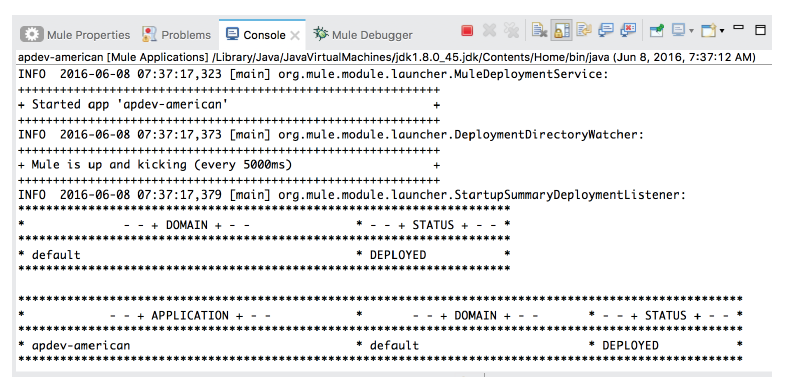Image resolution: width=803 pixels, height=382 pixels.
Task: Toggle Scroll Lock on the console
Action: click(561, 31)
